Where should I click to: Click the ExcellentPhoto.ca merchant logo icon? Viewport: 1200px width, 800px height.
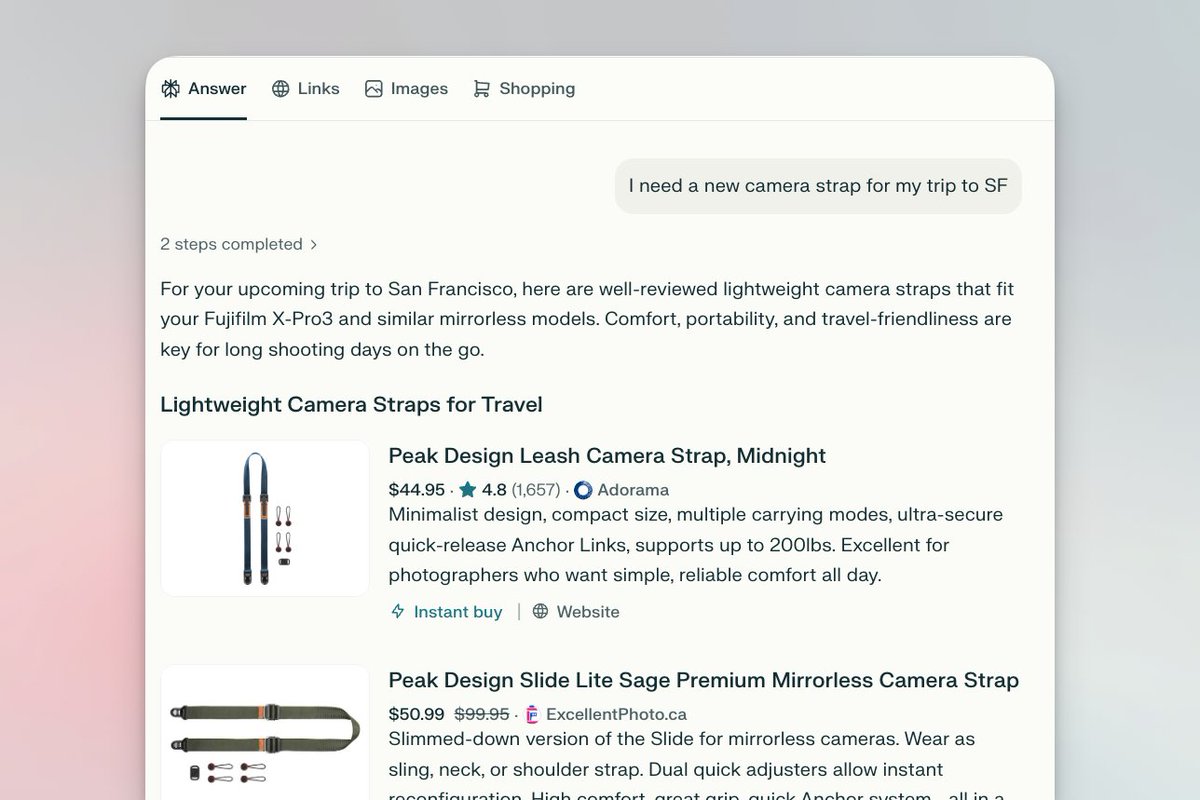(x=532, y=714)
